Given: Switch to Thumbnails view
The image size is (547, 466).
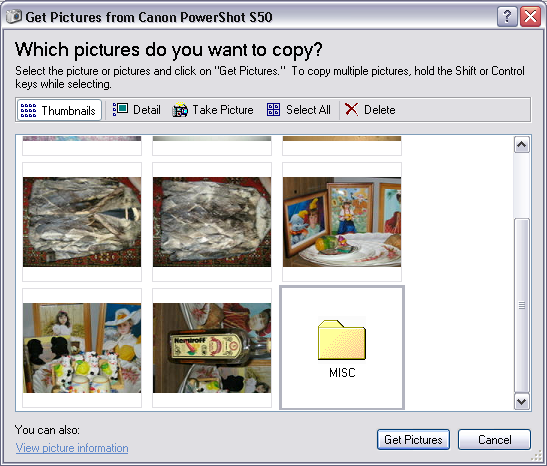Looking at the screenshot, I should pyautogui.click(x=59, y=110).
